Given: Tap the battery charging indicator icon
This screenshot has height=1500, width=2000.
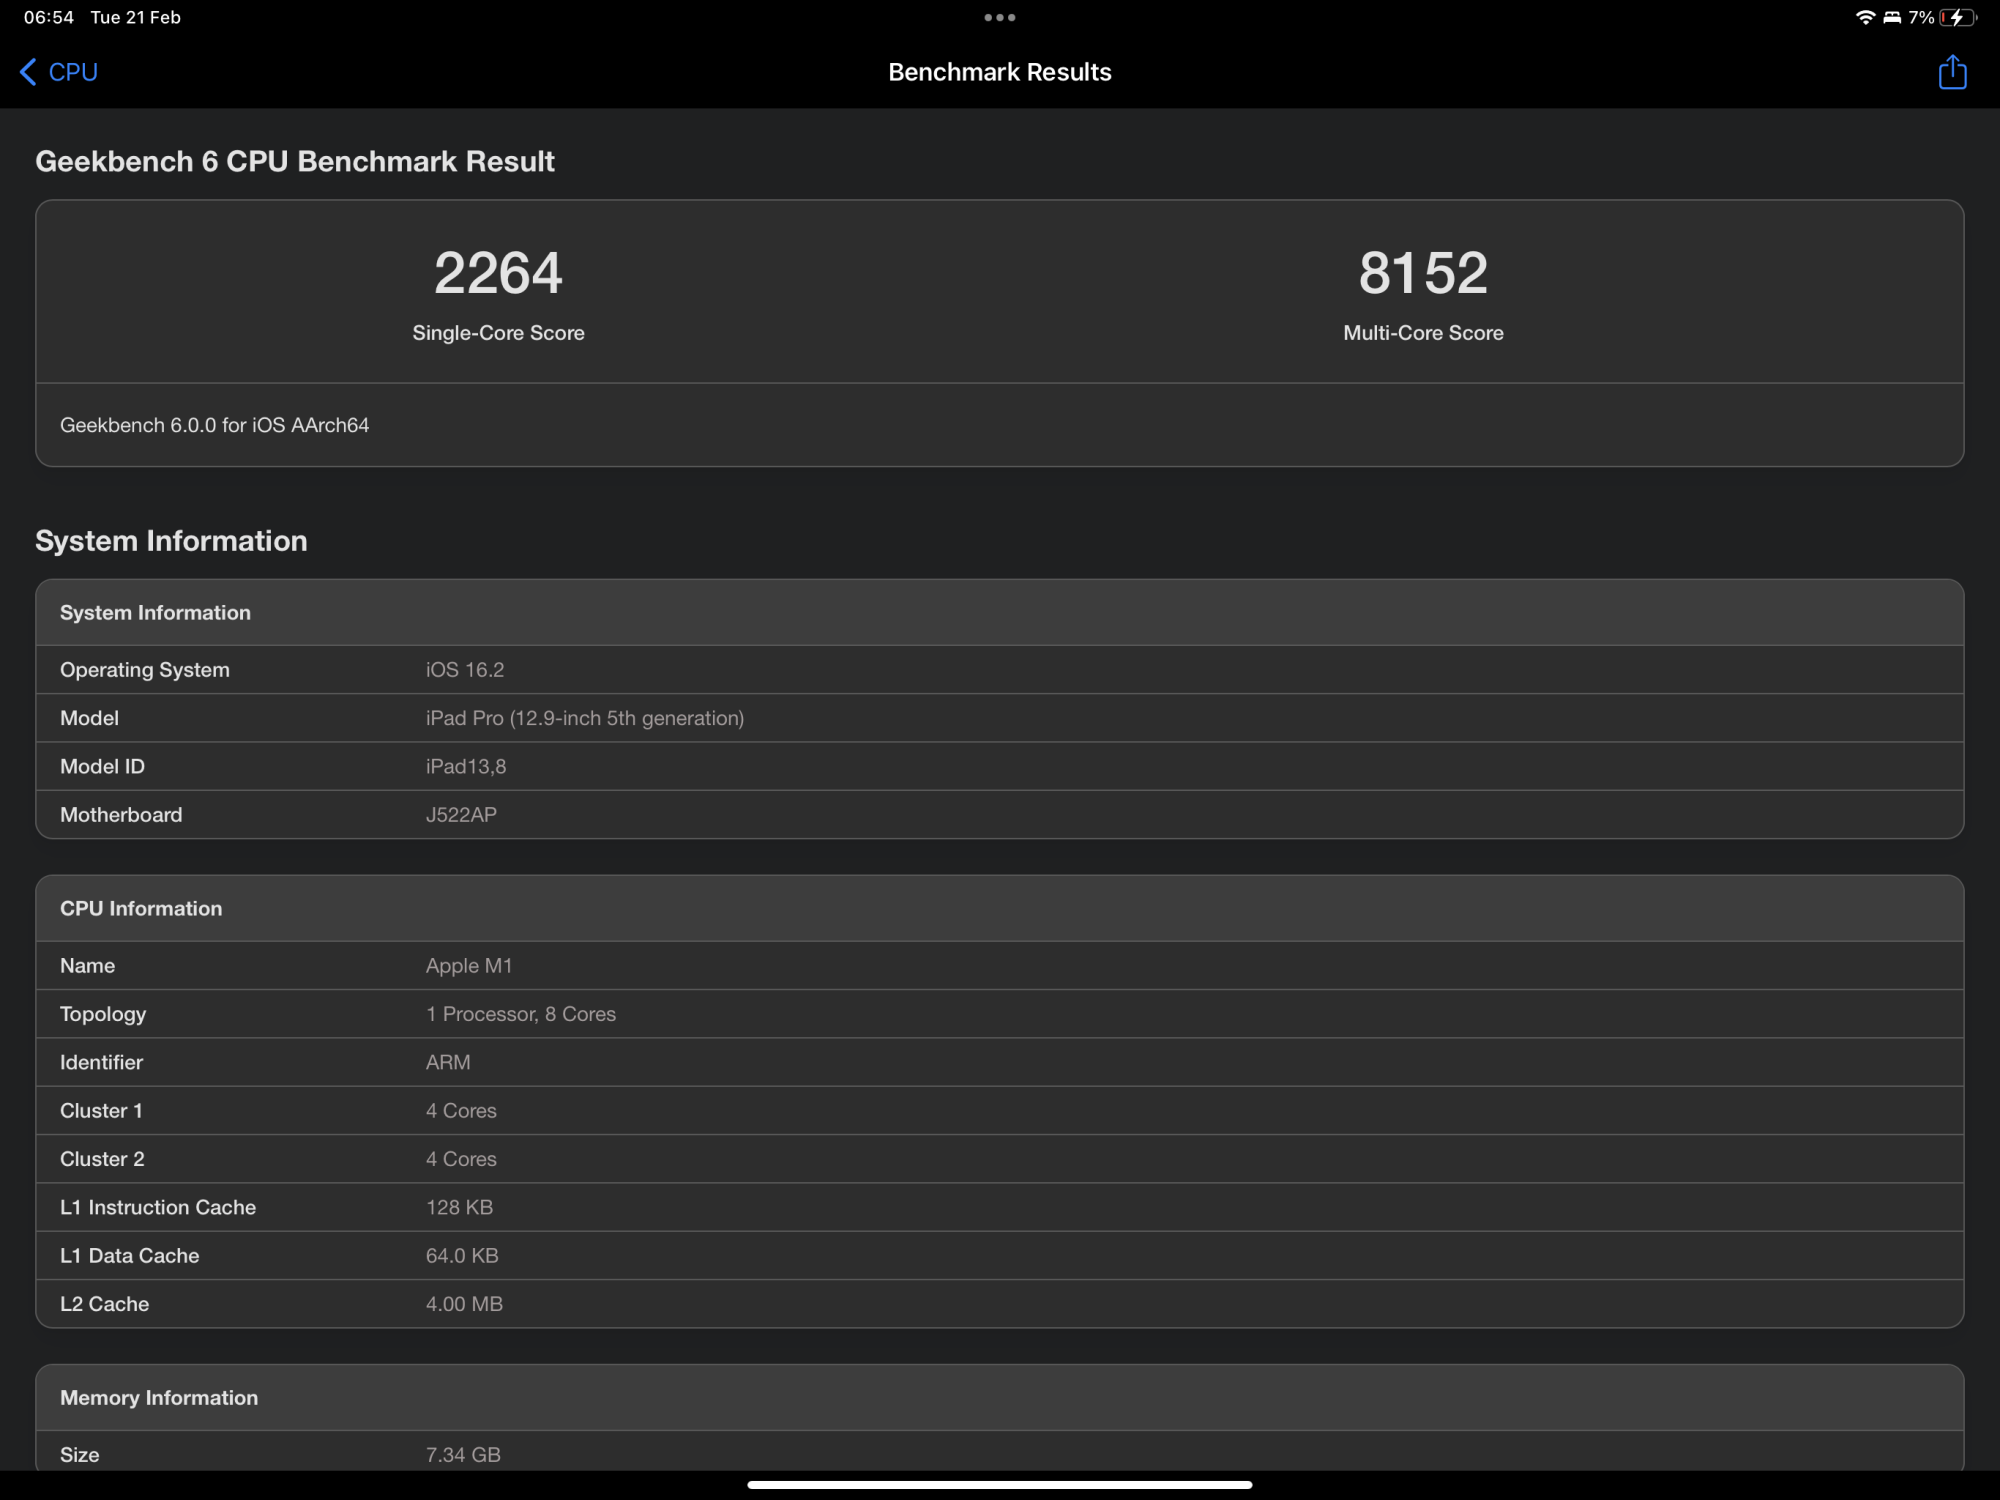Looking at the screenshot, I should tap(1957, 17).
